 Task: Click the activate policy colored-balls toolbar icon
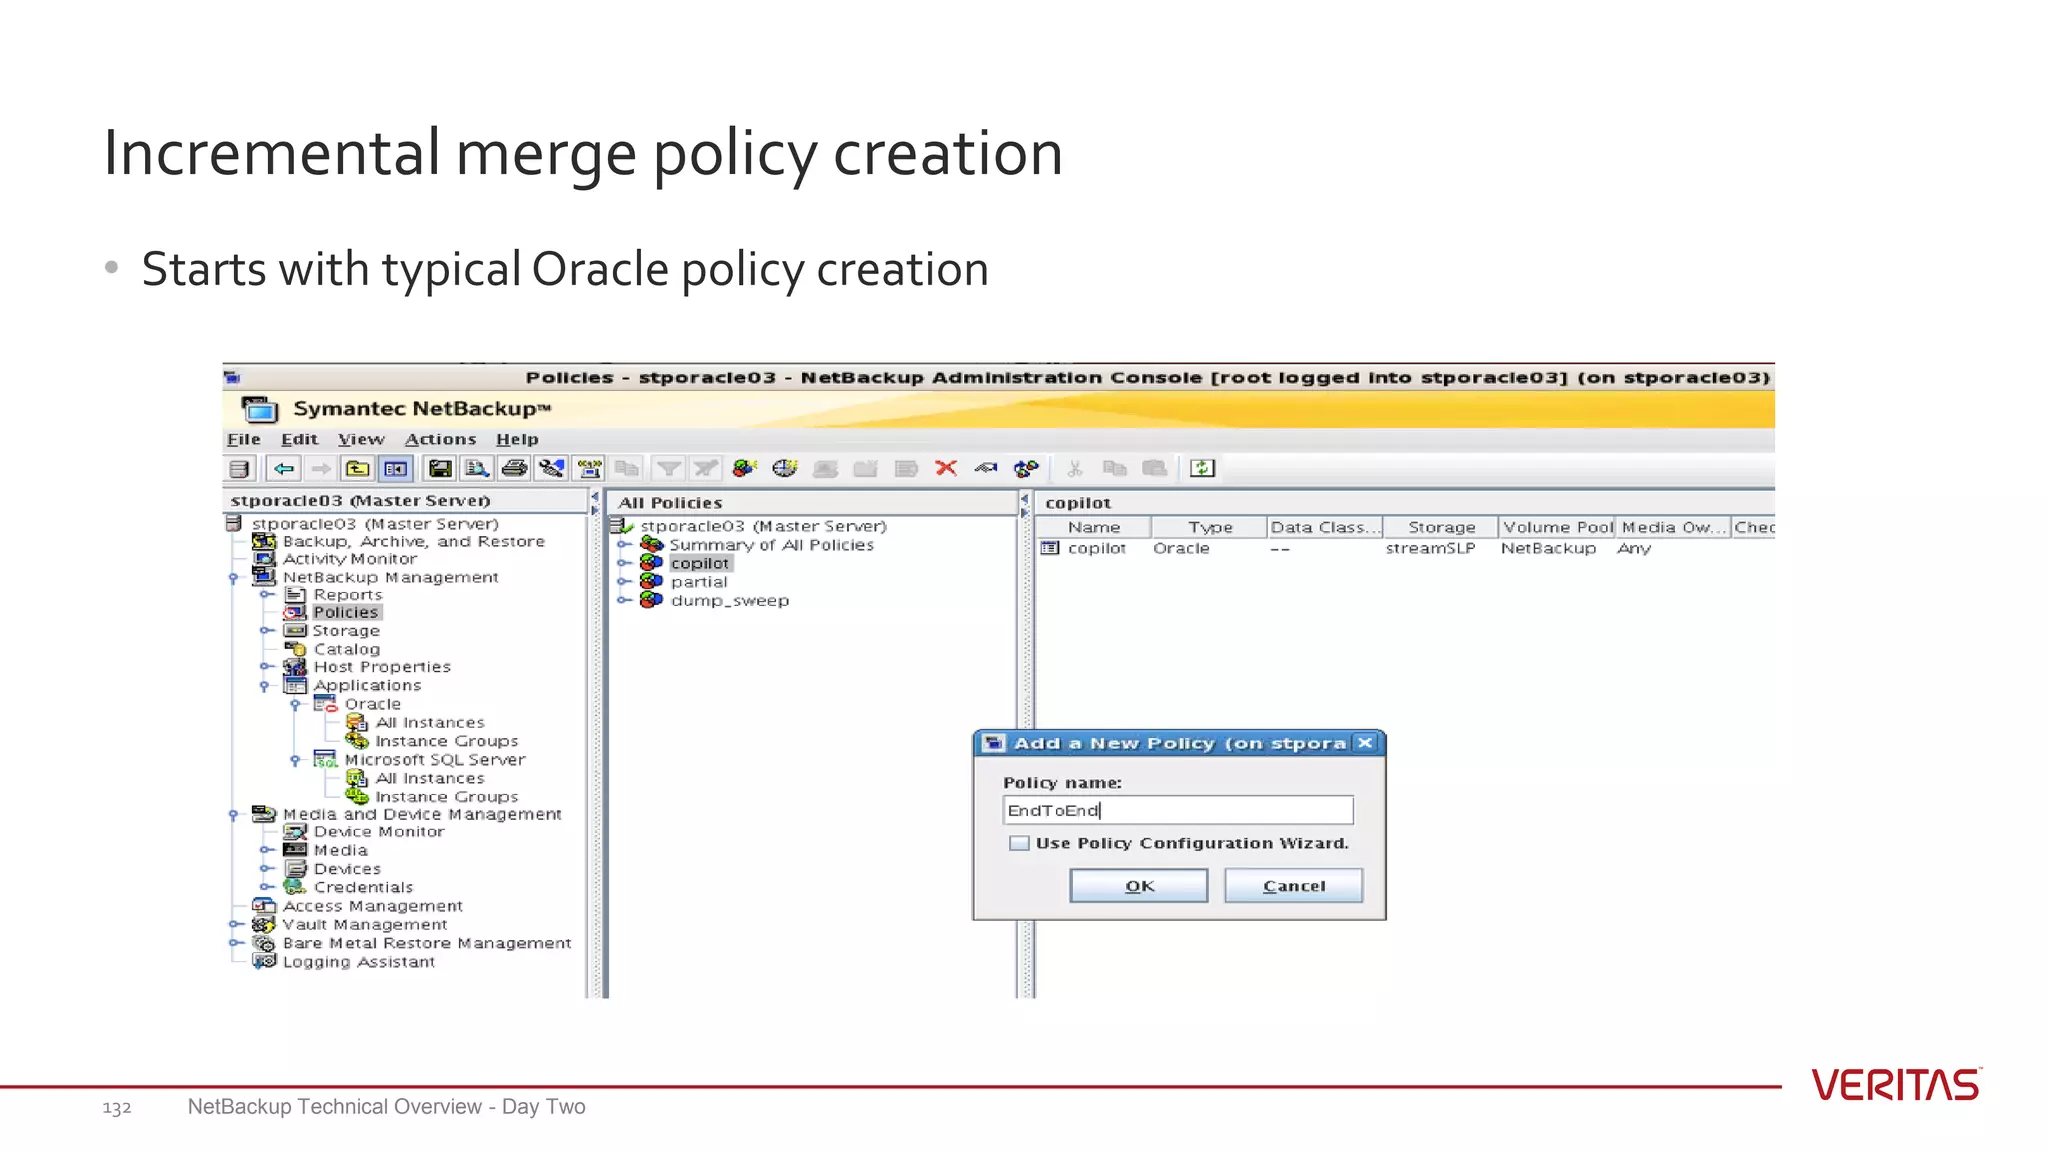(1026, 468)
